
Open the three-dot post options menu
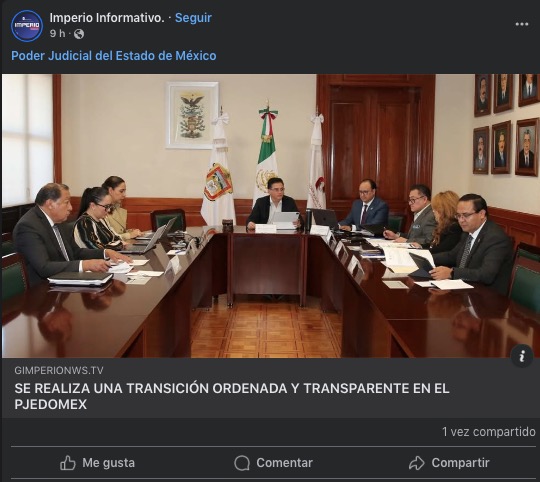click(522, 24)
